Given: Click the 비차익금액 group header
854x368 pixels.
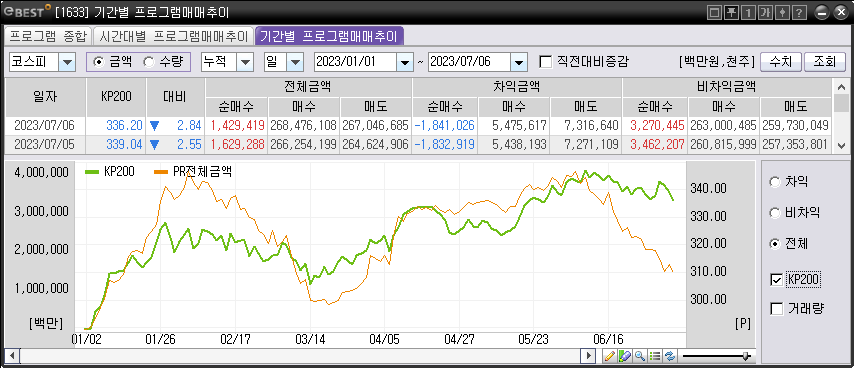Looking at the screenshot, I should pos(727,87).
